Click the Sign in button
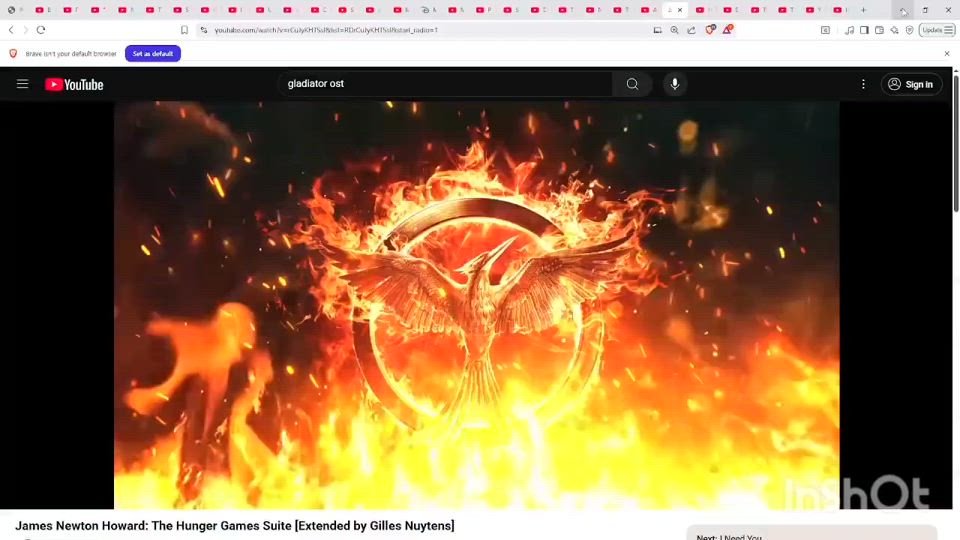 (910, 84)
